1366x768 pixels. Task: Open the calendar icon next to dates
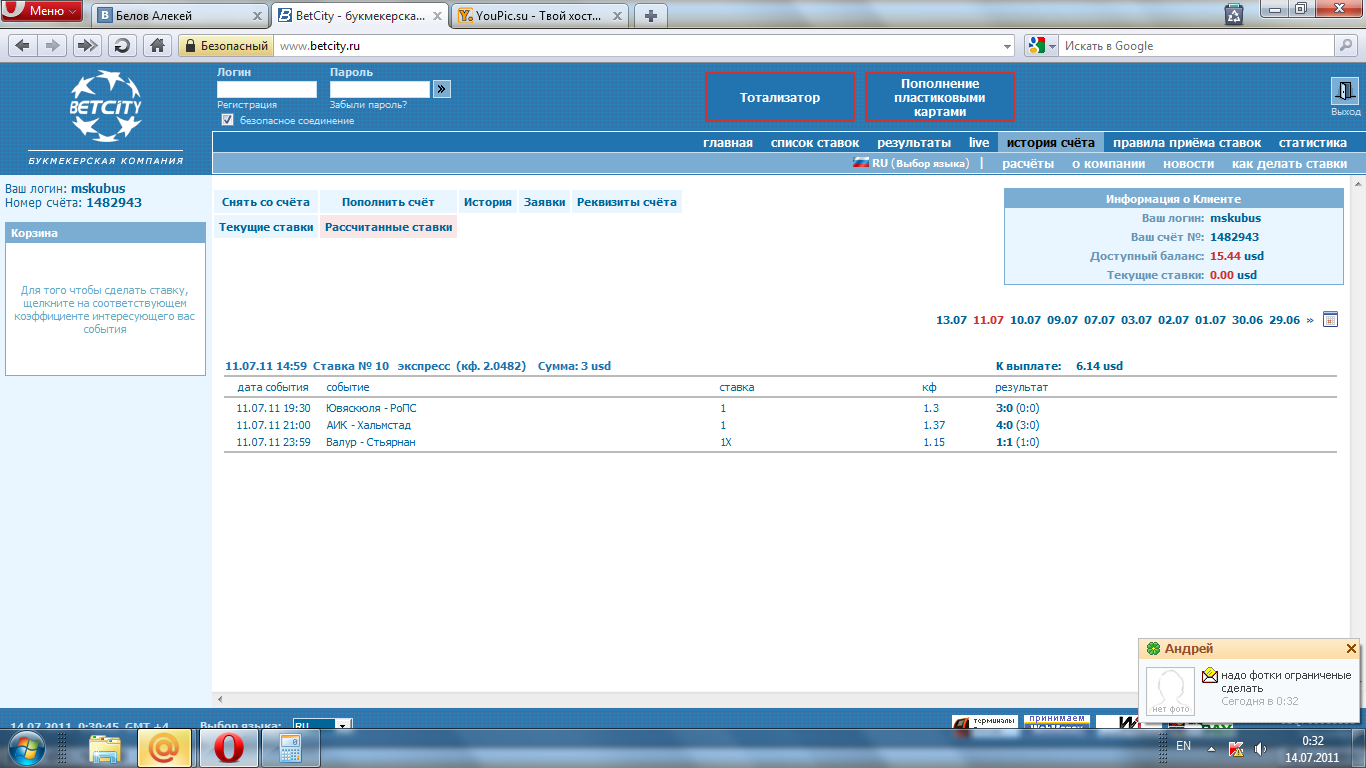tap(1330, 320)
